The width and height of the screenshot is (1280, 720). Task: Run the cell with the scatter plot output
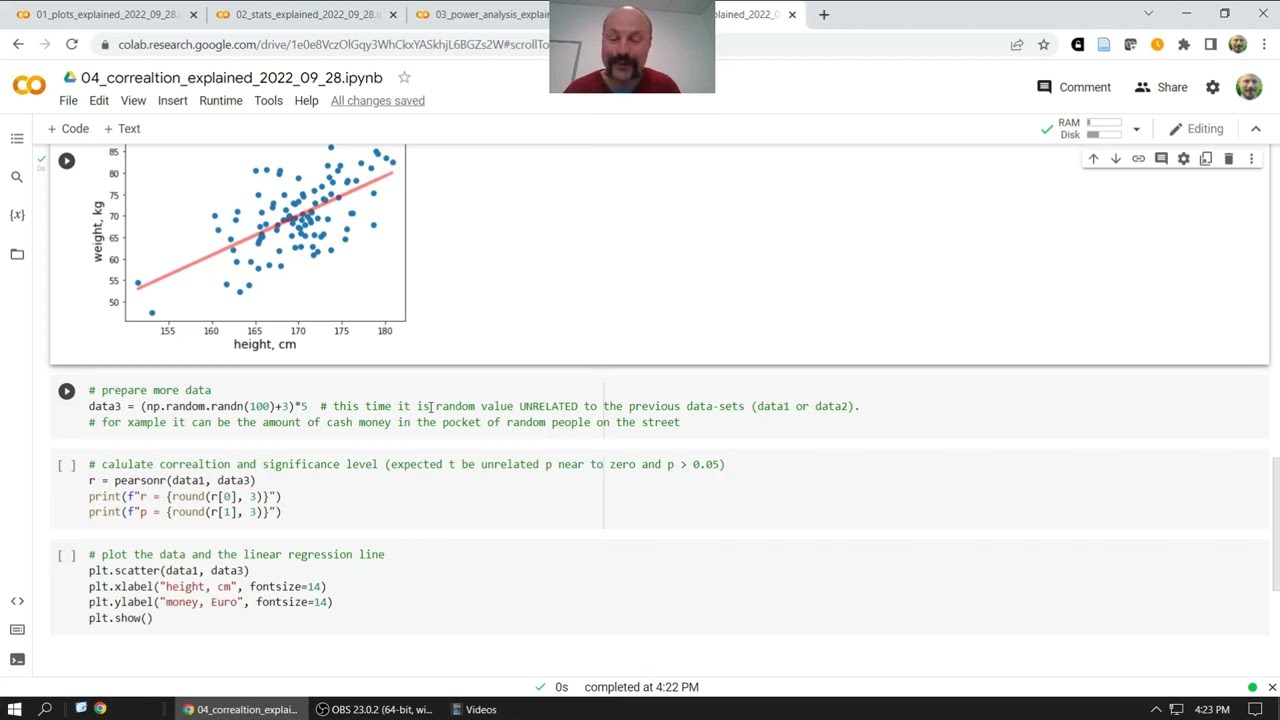tap(66, 161)
